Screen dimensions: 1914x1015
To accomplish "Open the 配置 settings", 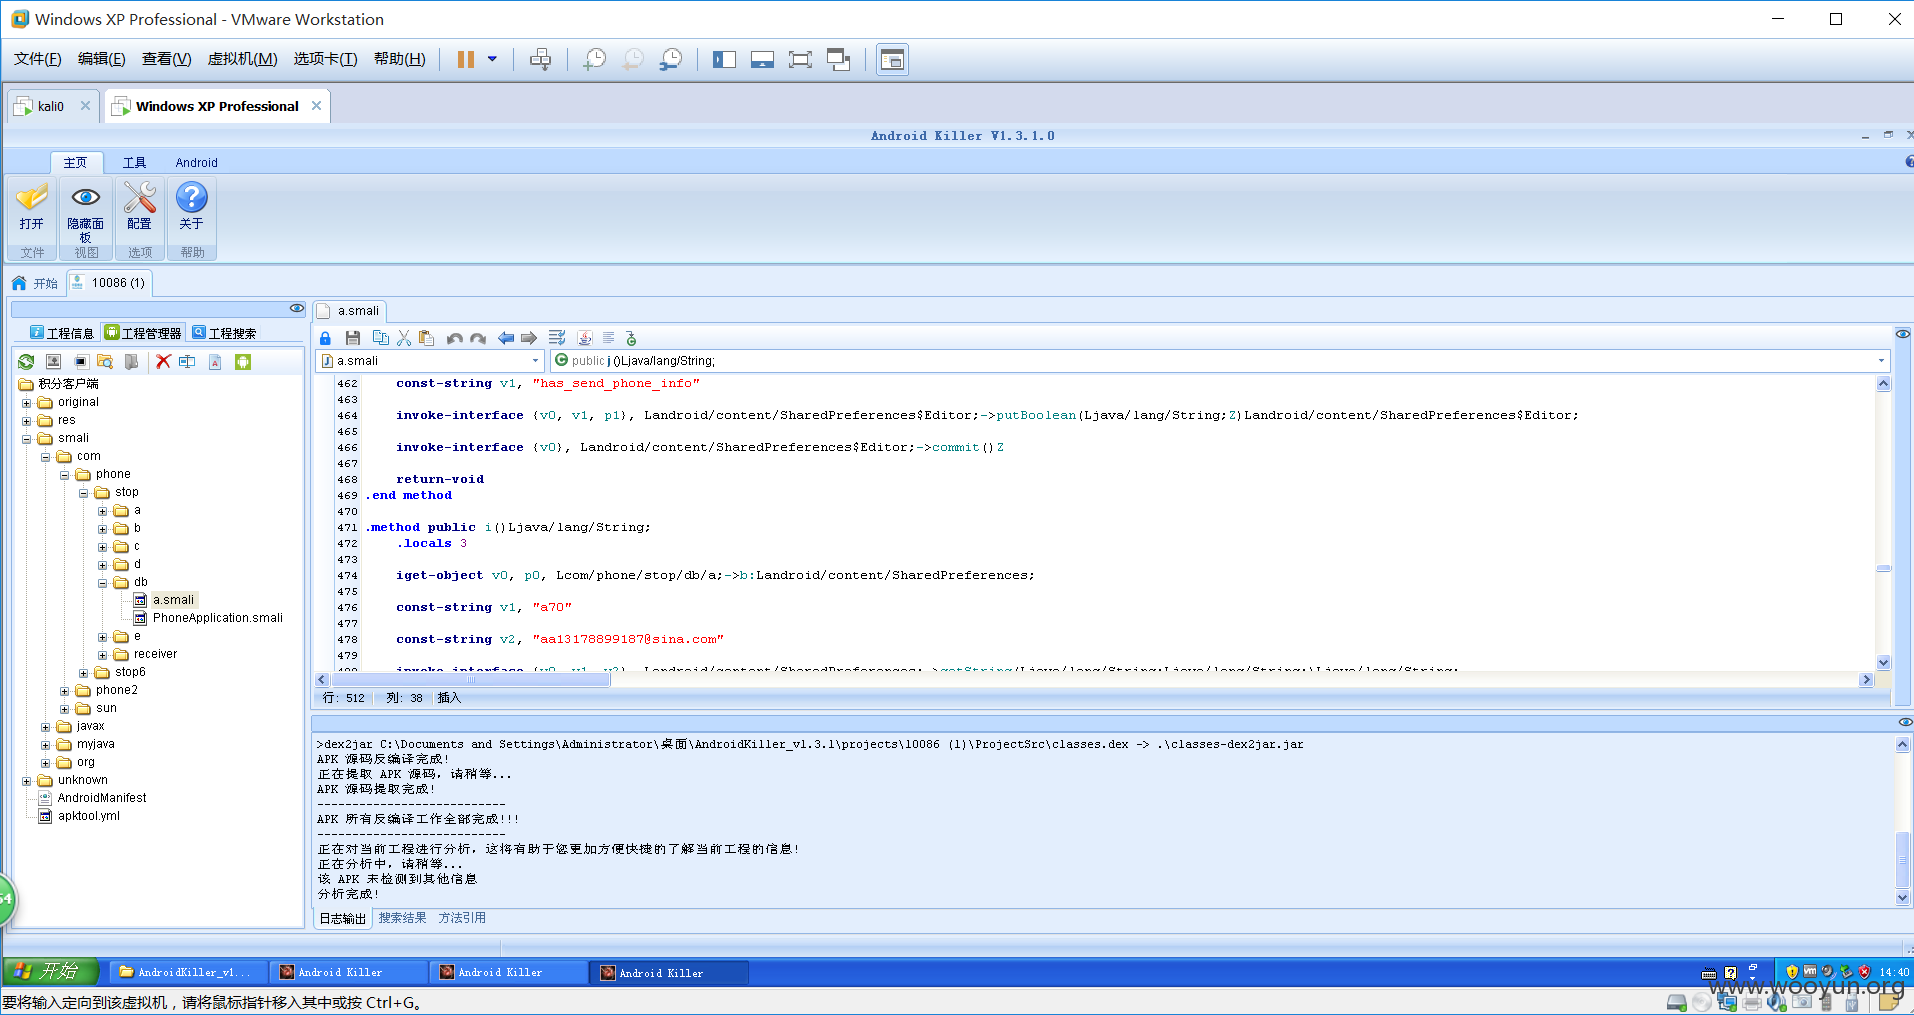I will pyautogui.click(x=140, y=208).
